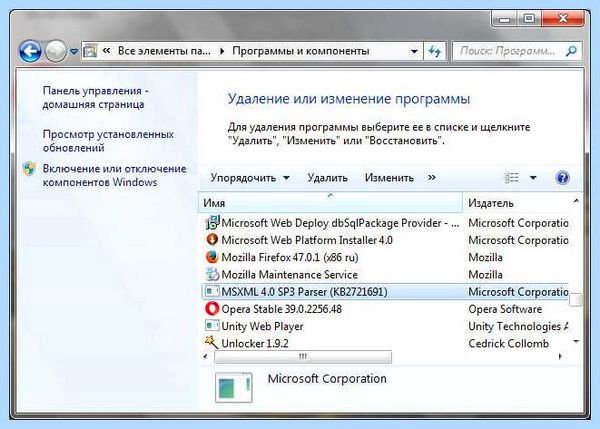The height and width of the screenshot is (429, 600).
Task: Click the "Изменить" toolbar button
Action: (x=389, y=178)
